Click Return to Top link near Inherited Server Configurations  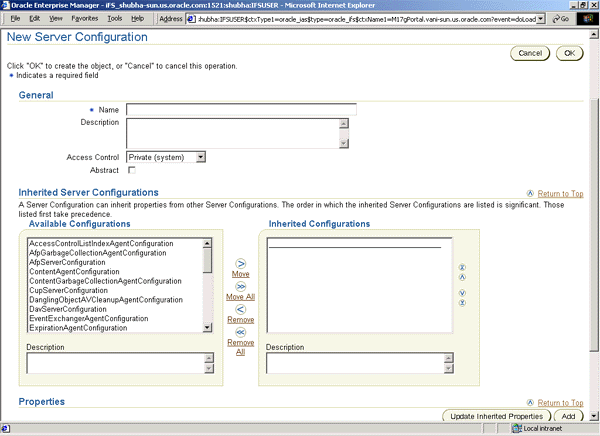tap(560, 194)
